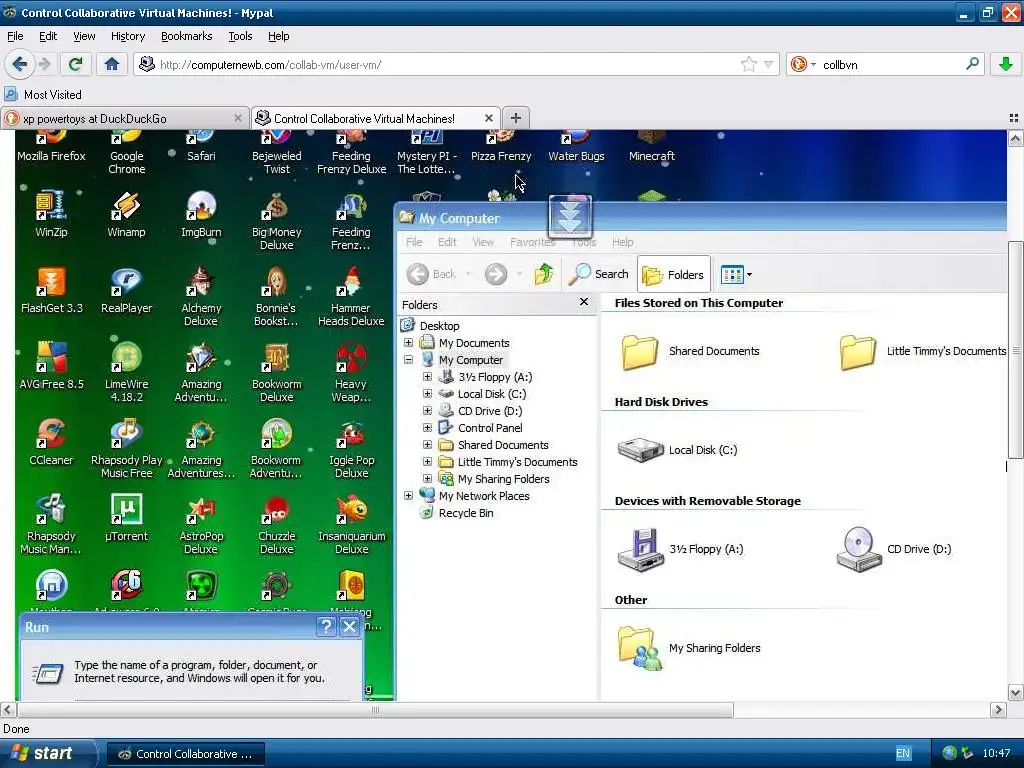Expand My Network Places tree node
The image size is (1024, 768).
coord(408,495)
